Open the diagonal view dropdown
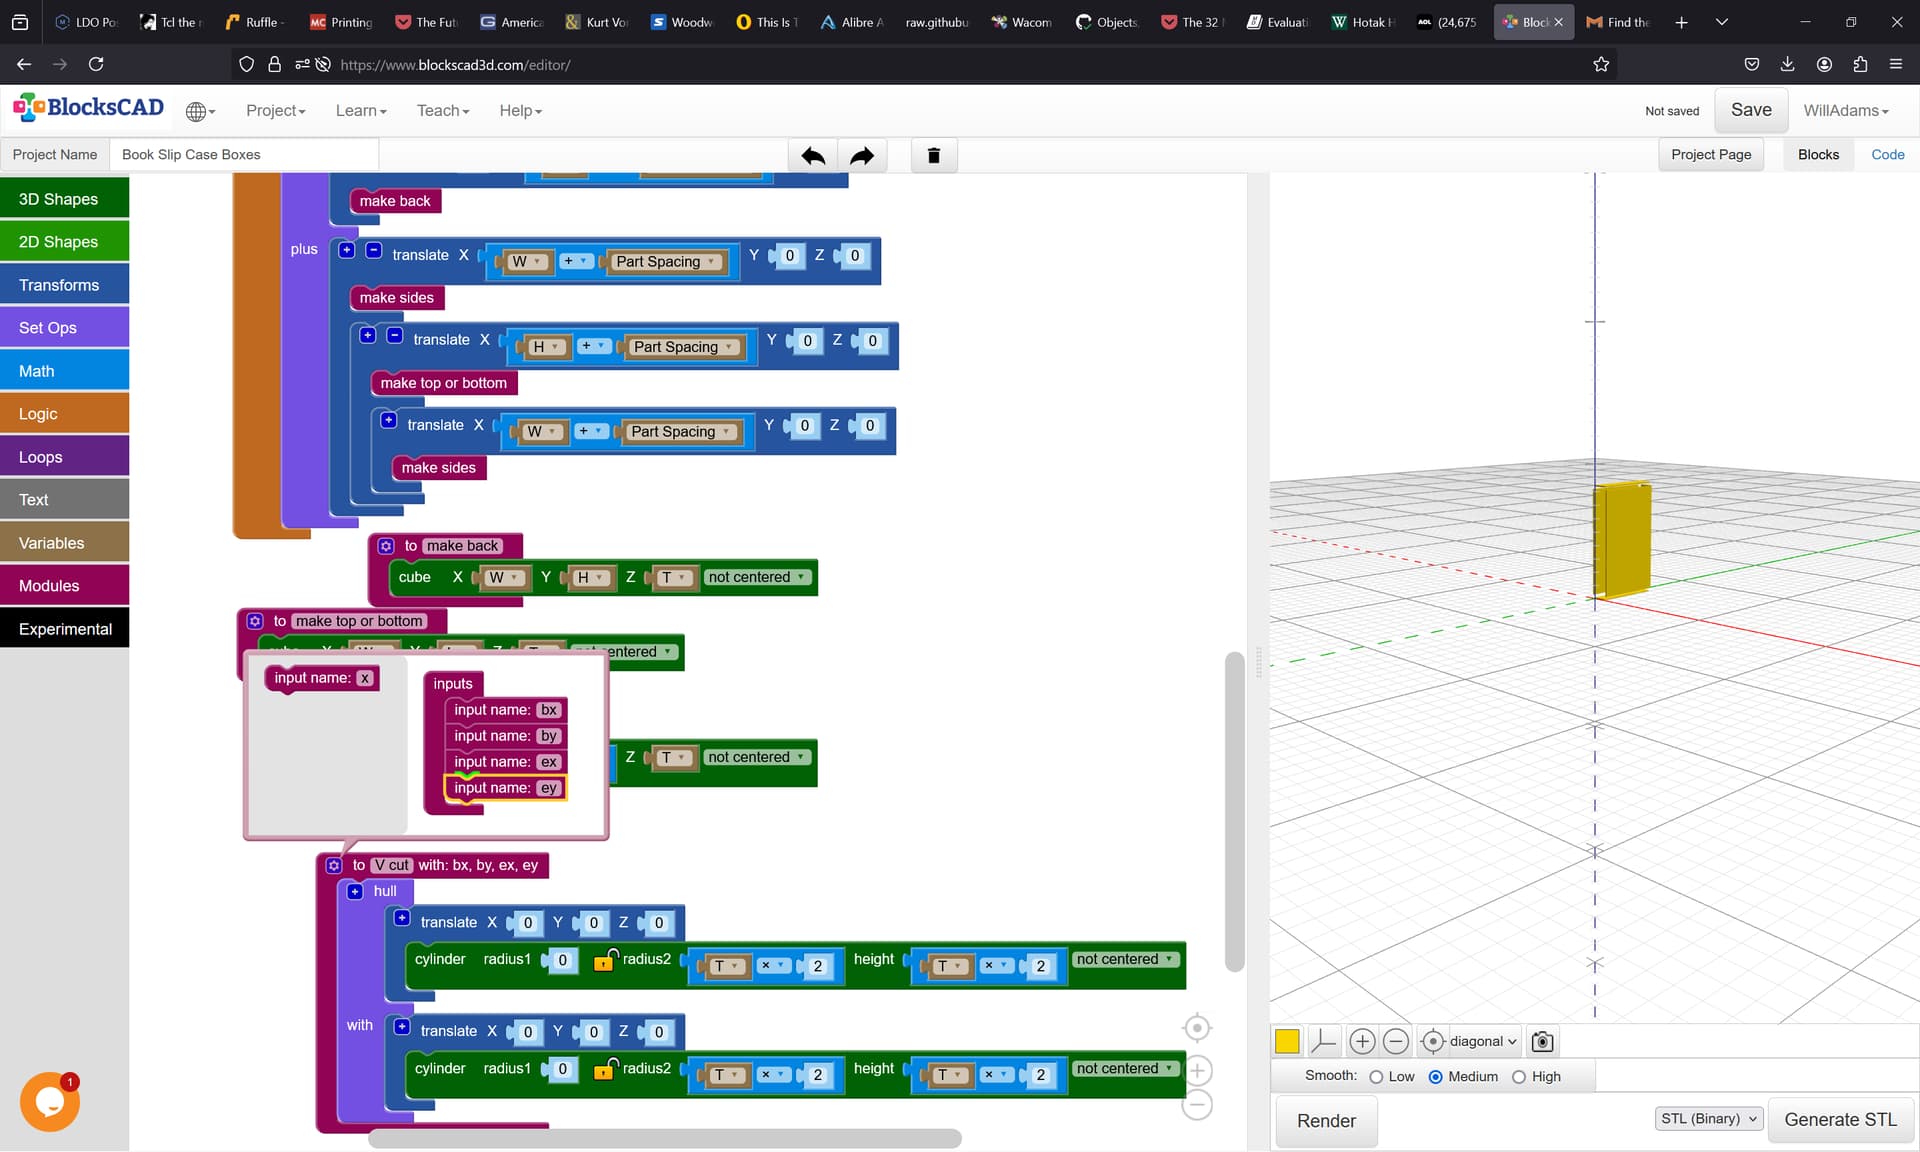 (1483, 1041)
